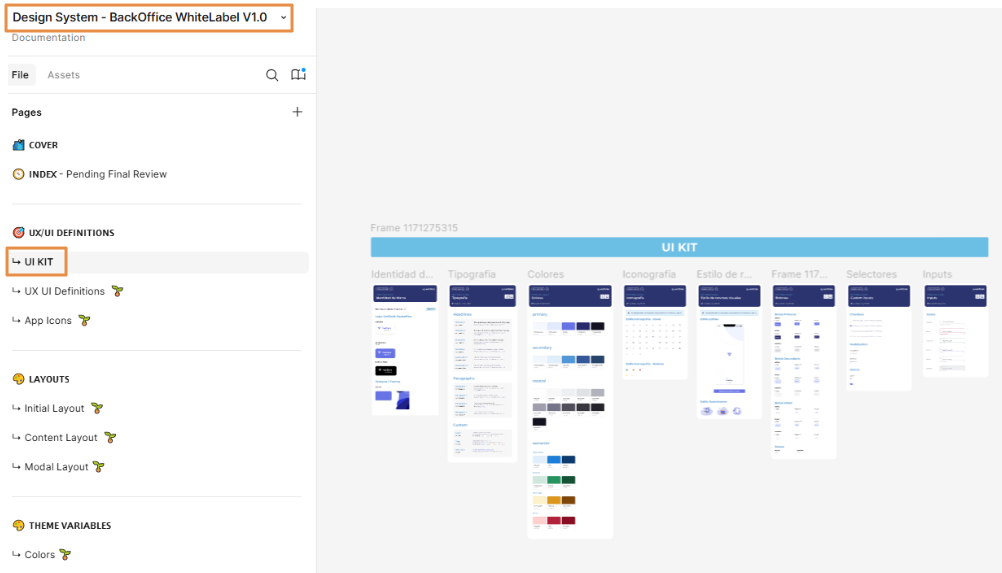Open the Colors page under Theme Variables
Image resolution: width=1002 pixels, height=573 pixels.
40,555
